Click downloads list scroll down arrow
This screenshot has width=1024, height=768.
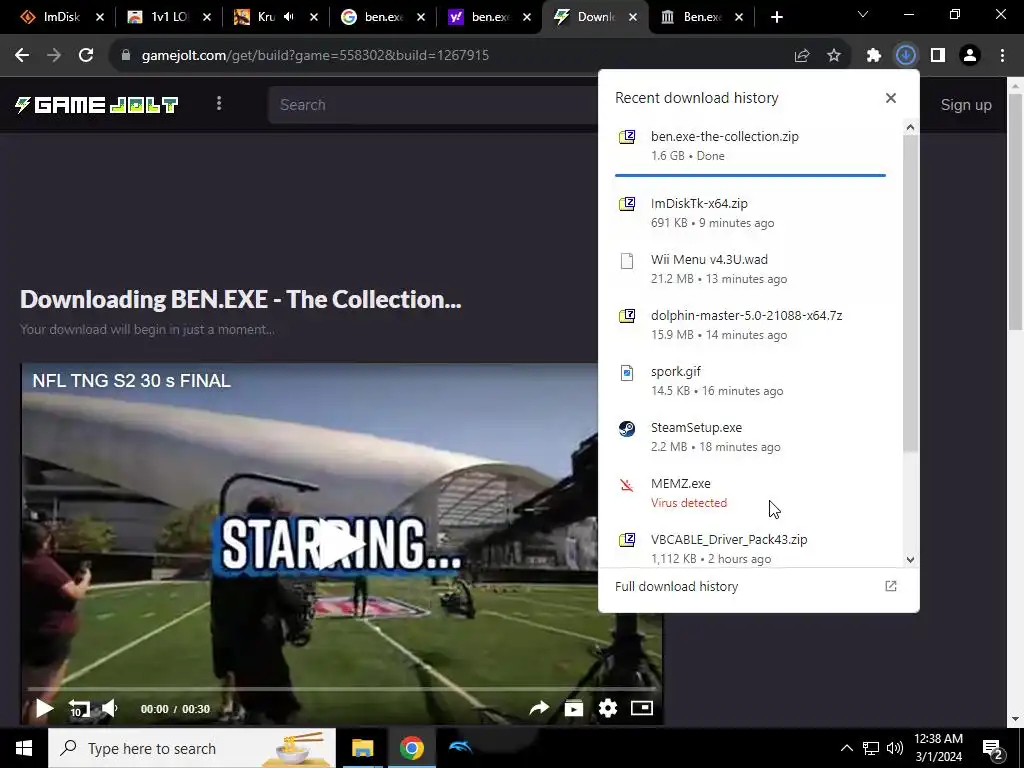910,560
